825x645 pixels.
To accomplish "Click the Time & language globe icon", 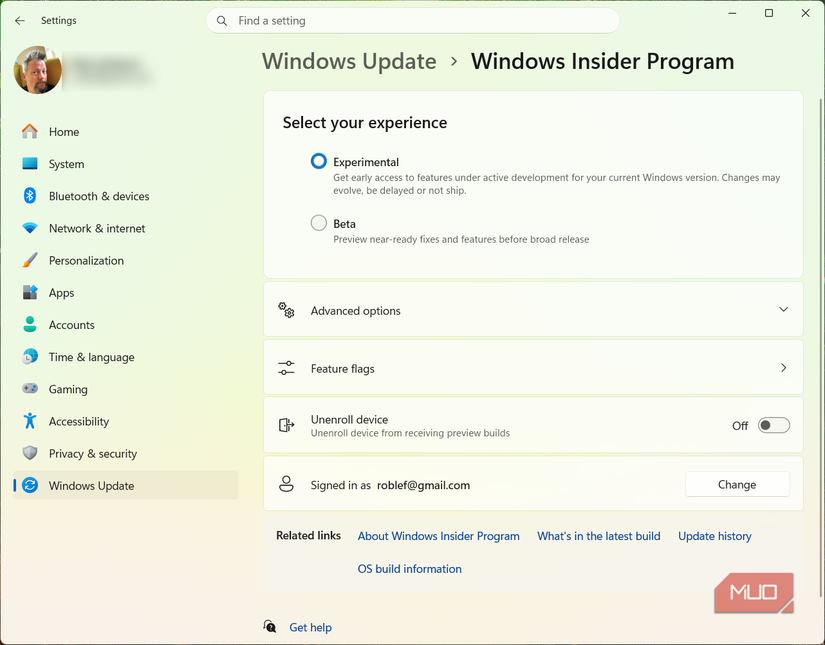I will [30, 356].
